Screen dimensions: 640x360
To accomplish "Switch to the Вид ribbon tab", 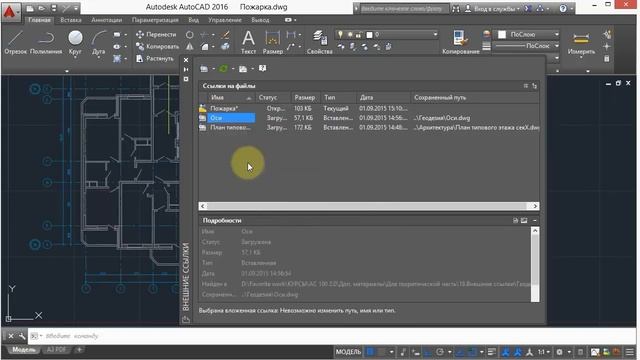I will pos(193,20).
